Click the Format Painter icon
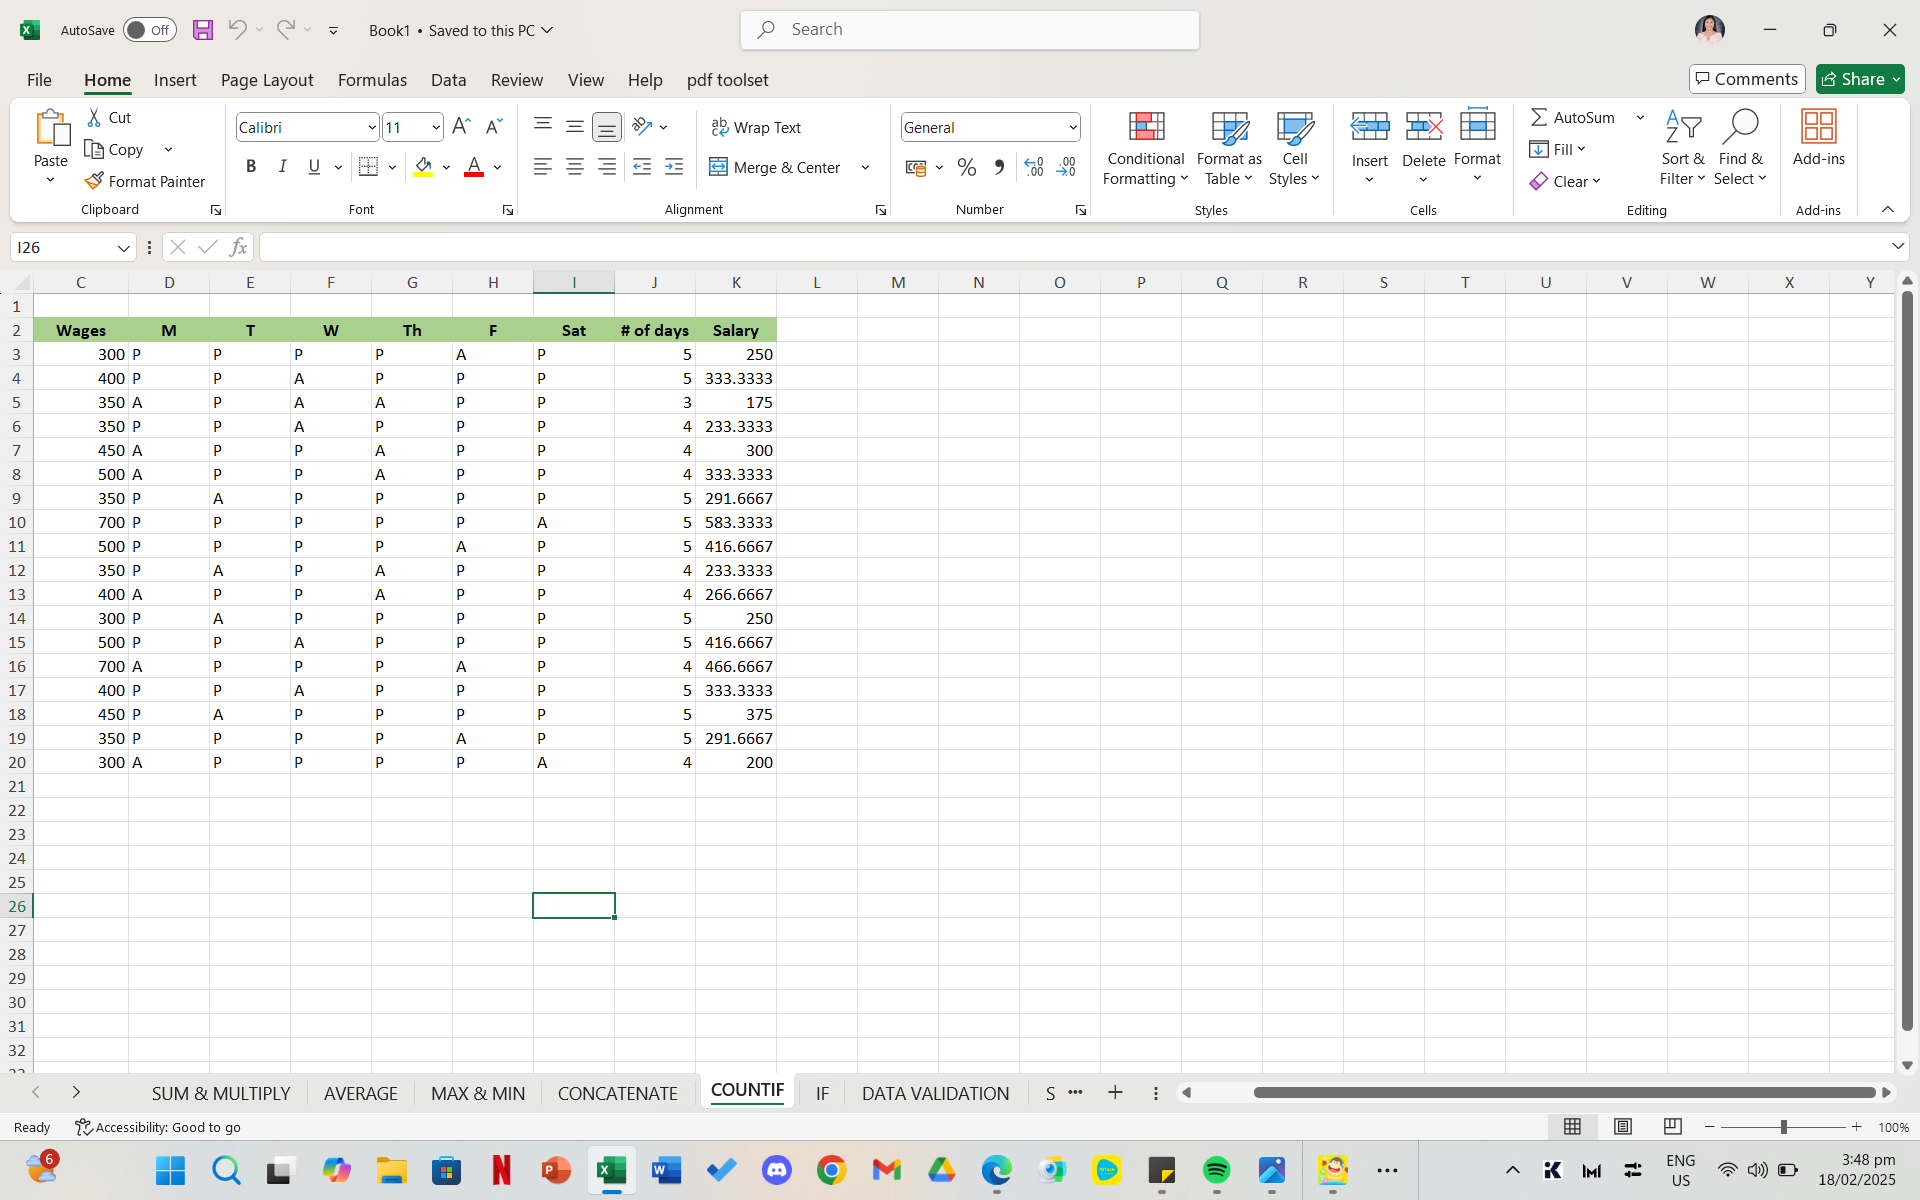 (95, 181)
